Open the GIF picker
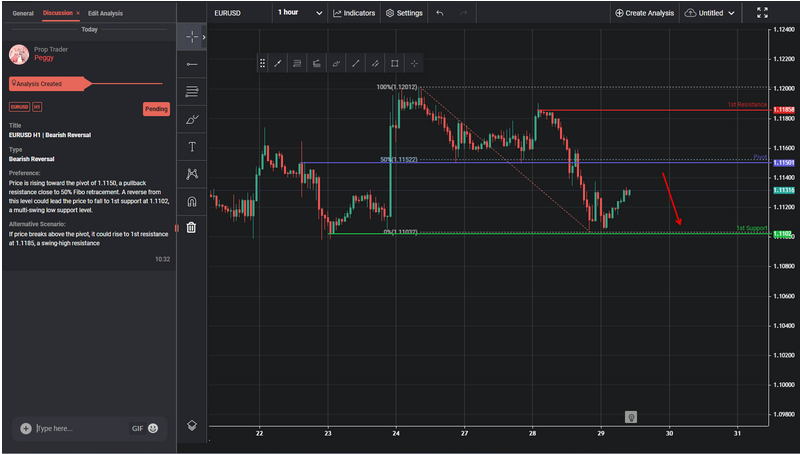This screenshot has height=454, width=800. point(138,428)
